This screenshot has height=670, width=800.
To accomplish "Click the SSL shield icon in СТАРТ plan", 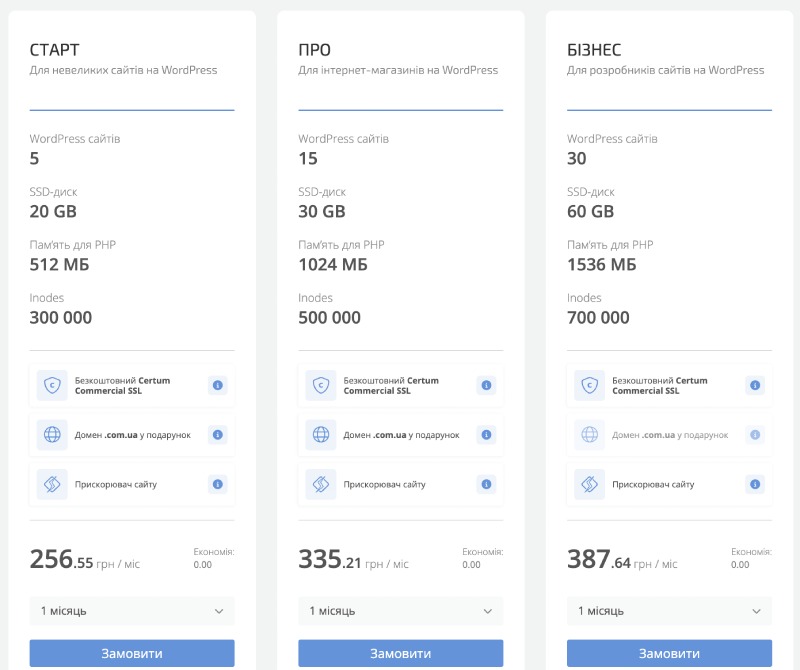I will [53, 385].
